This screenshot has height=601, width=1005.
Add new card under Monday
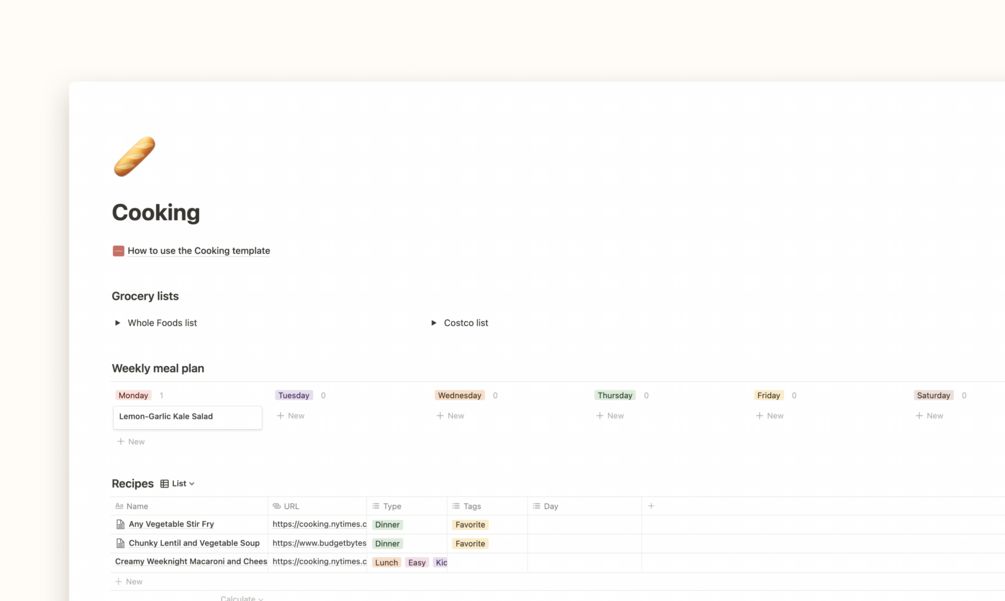click(x=131, y=441)
